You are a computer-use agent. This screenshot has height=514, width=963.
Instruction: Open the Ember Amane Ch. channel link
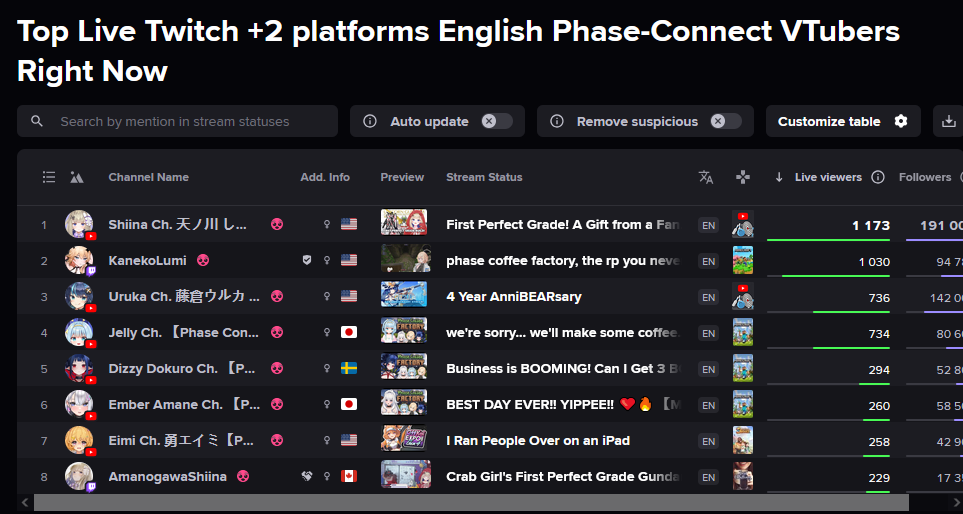184,404
